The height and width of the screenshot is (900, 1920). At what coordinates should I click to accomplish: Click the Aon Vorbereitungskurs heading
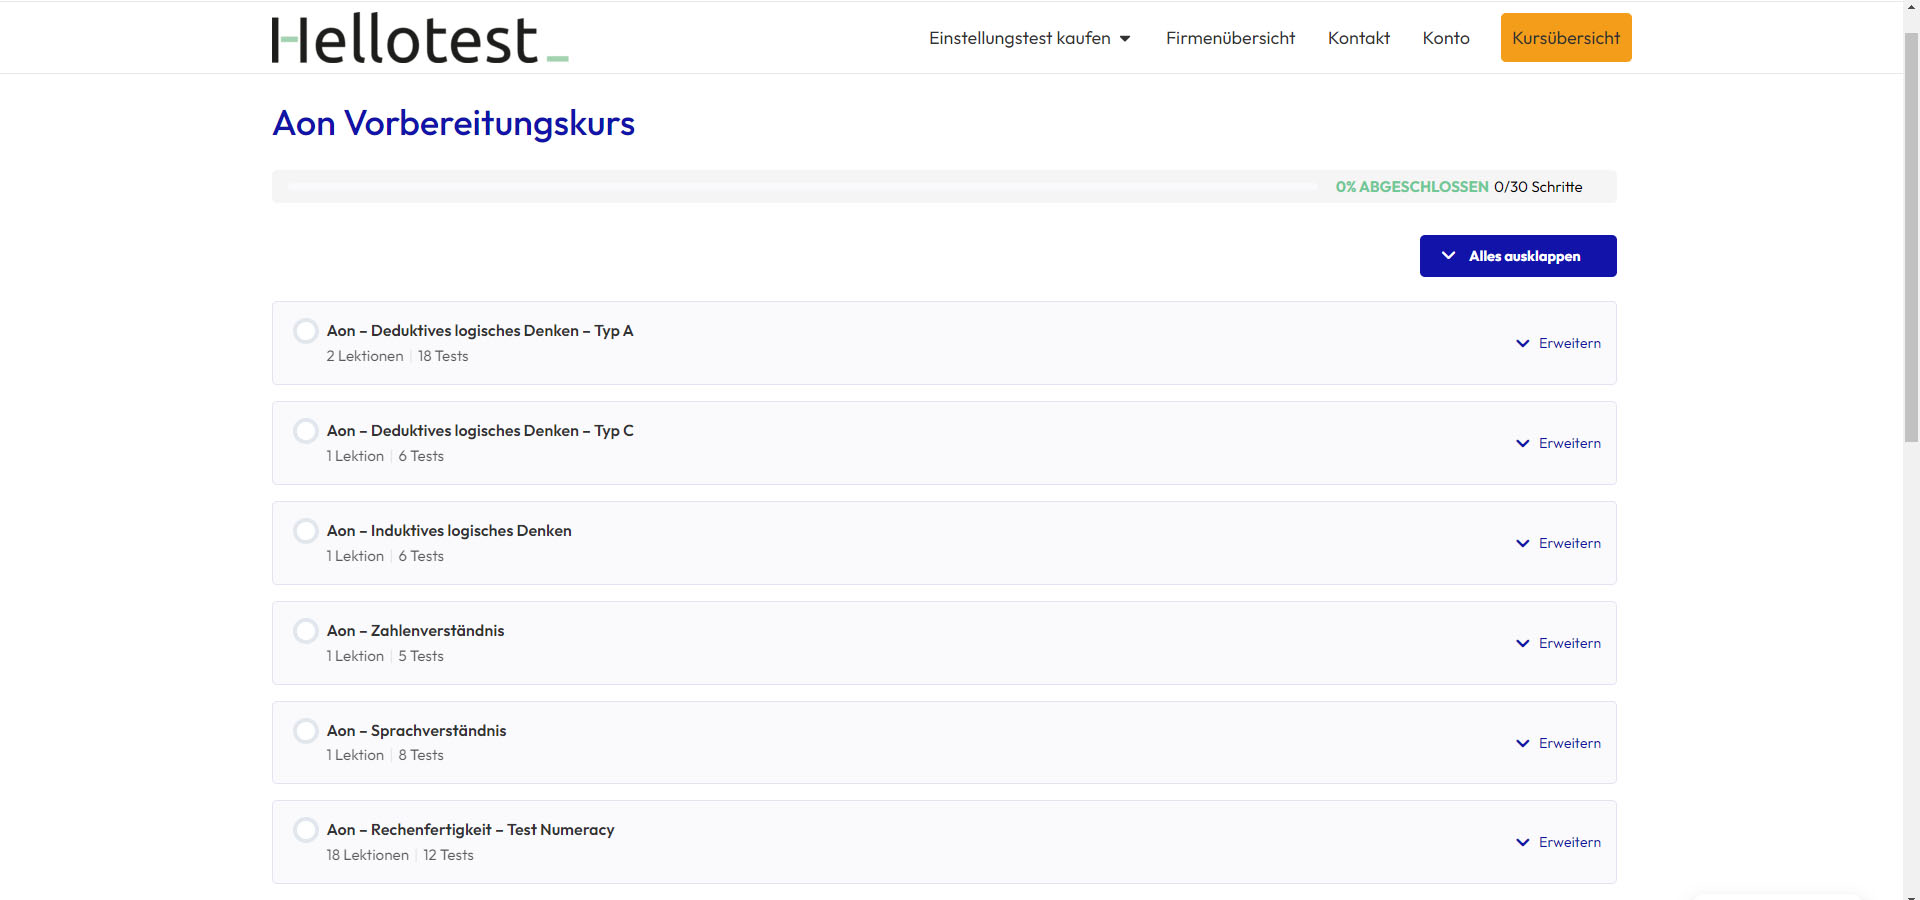coord(454,123)
